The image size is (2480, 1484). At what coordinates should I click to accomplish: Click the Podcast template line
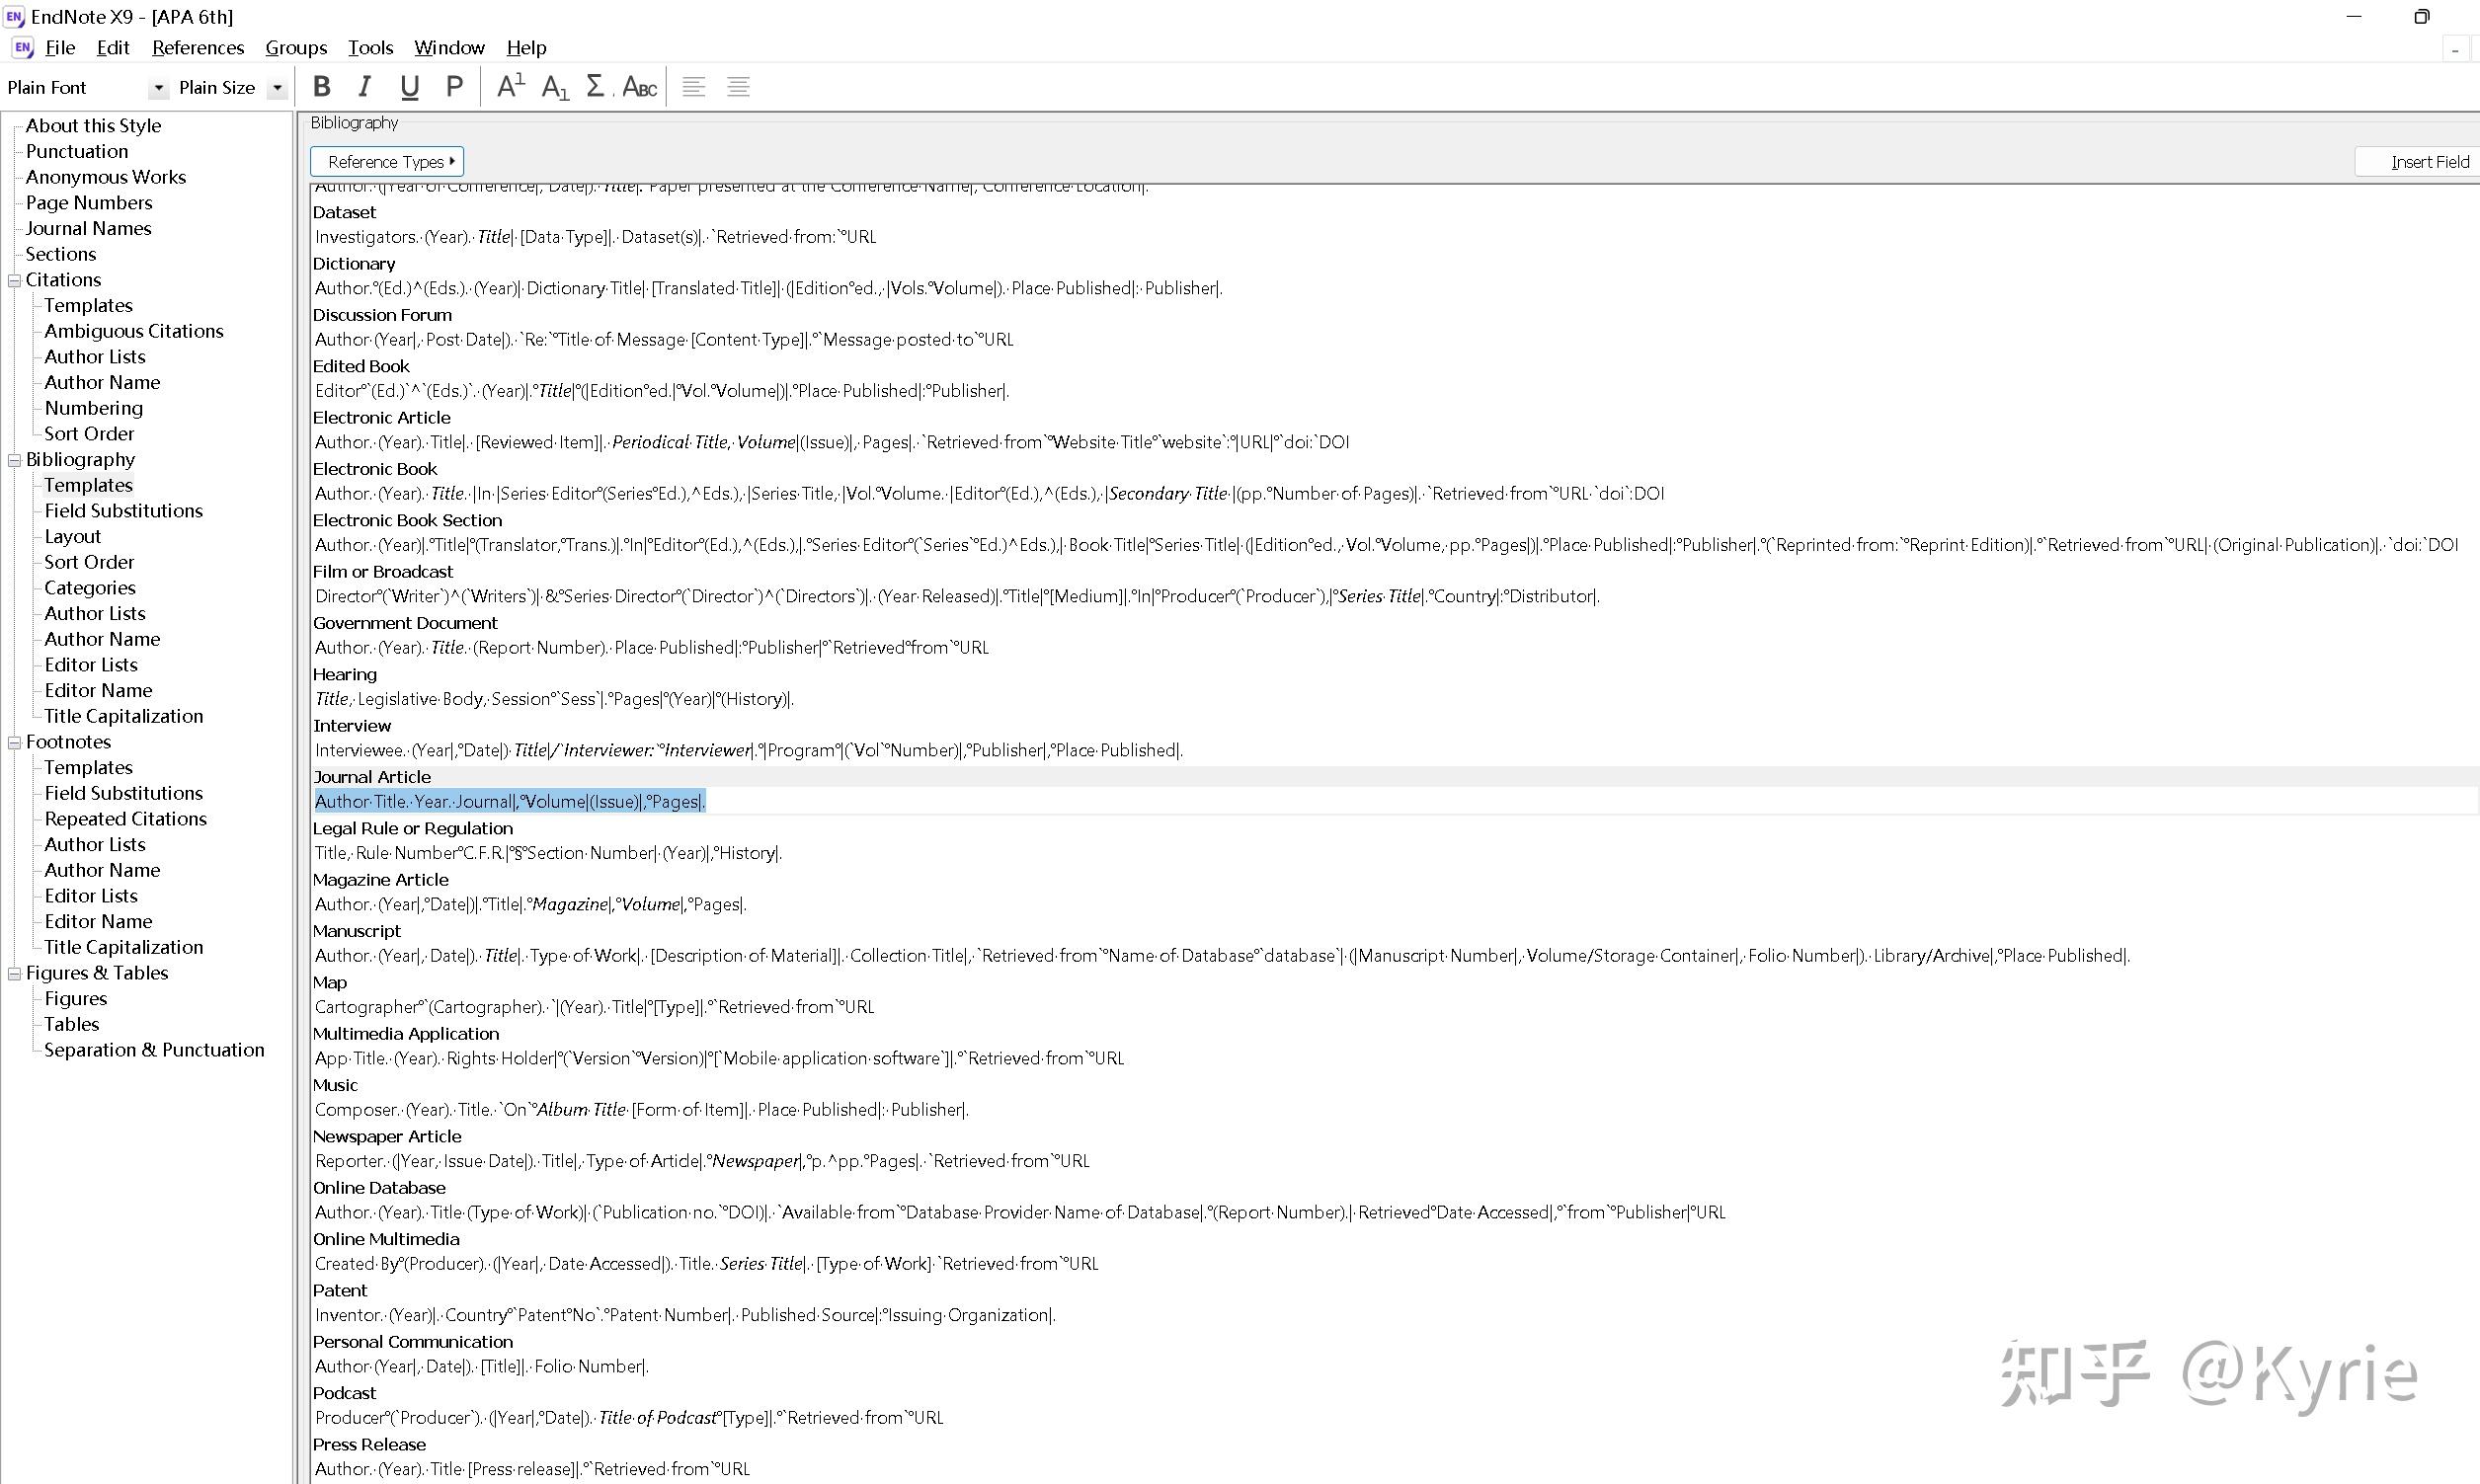629,1418
